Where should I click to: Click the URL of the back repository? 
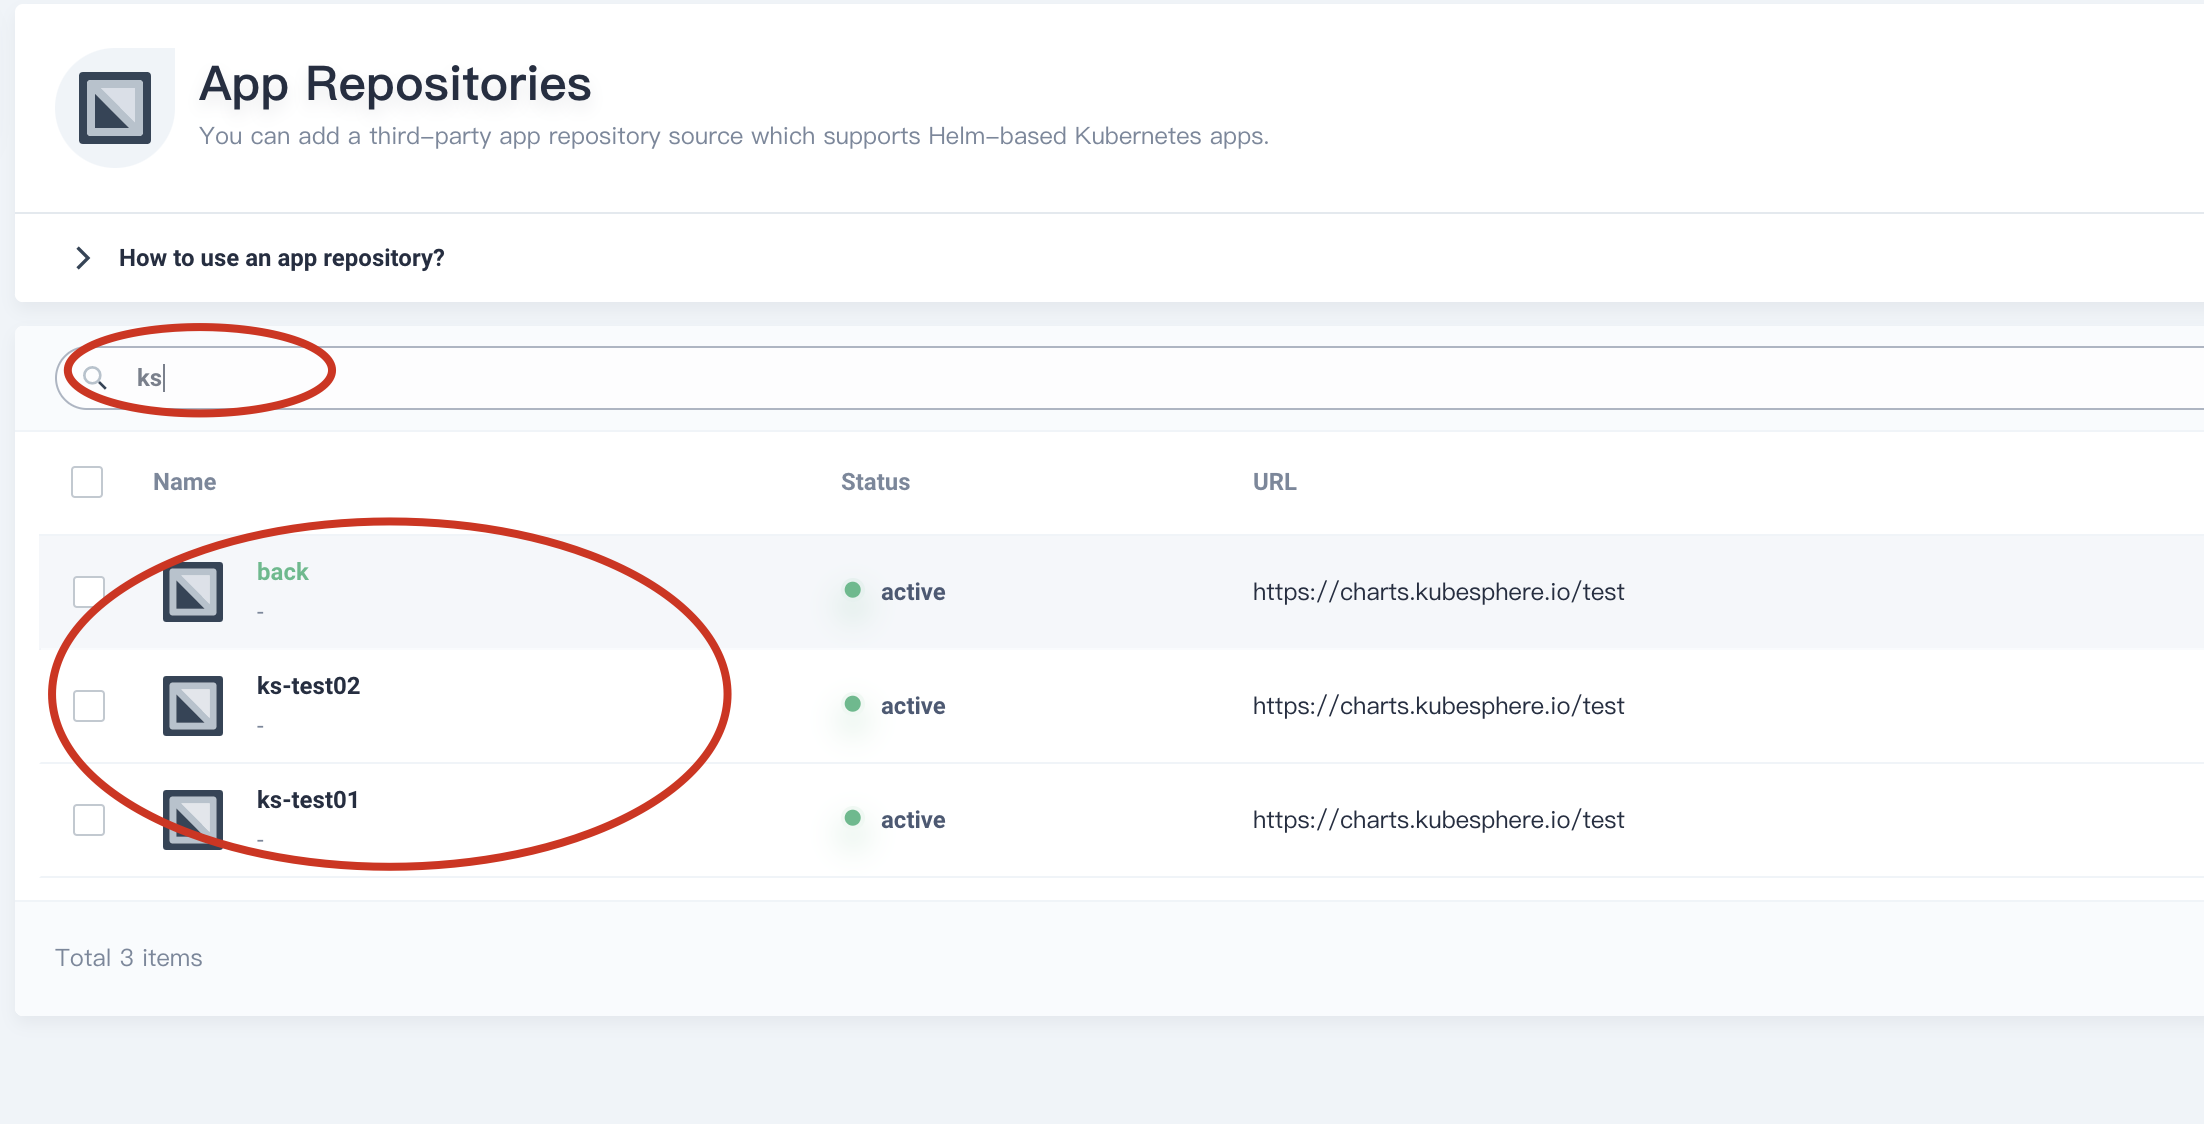pos(1438,591)
